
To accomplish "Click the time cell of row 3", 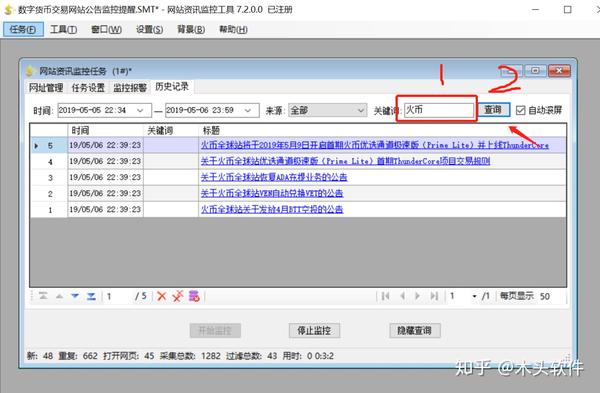I will [105, 177].
